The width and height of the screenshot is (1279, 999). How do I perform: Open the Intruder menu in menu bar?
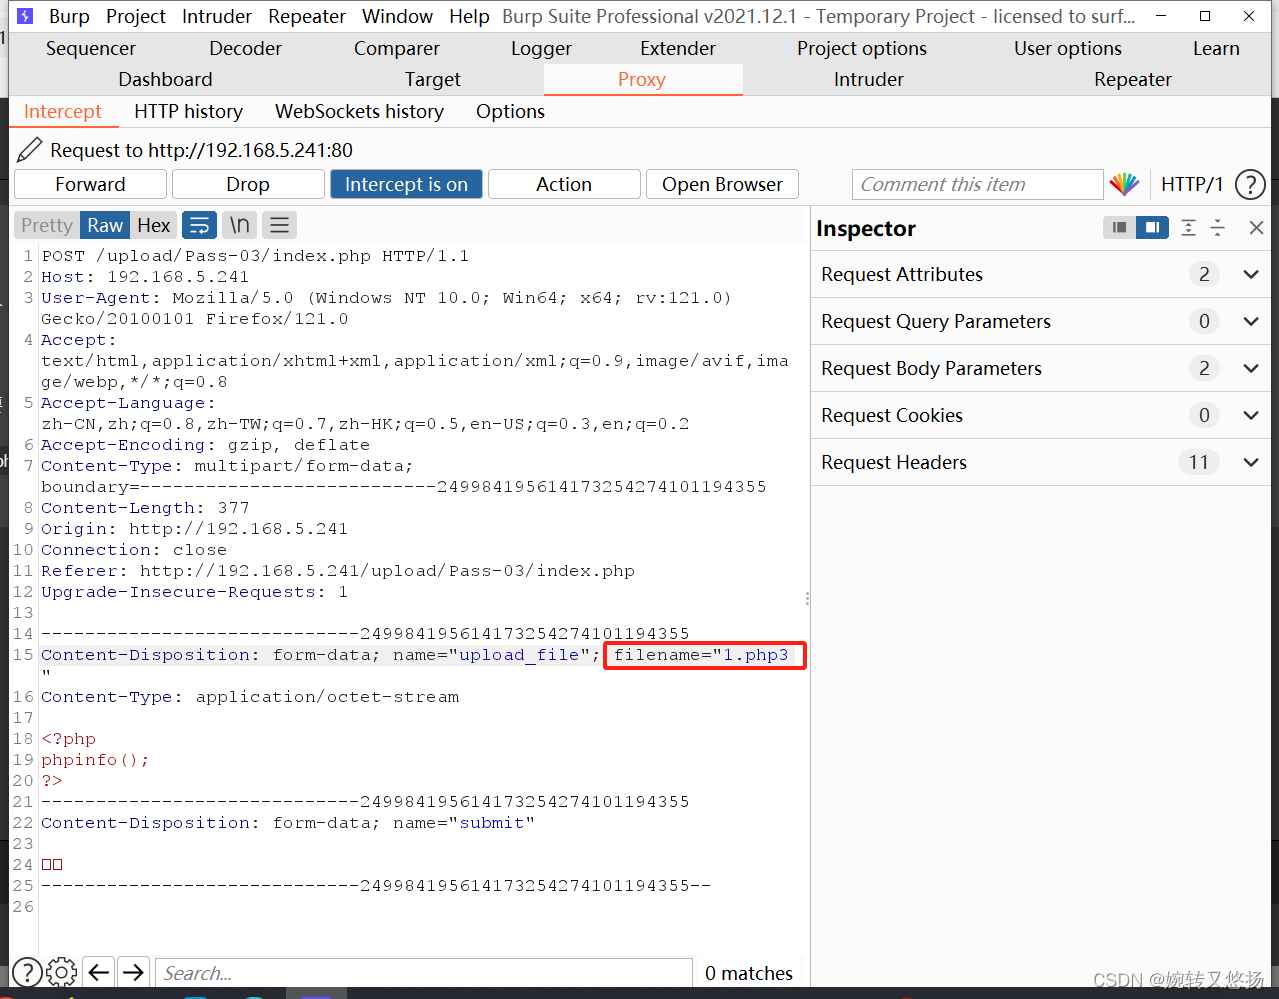tap(217, 16)
